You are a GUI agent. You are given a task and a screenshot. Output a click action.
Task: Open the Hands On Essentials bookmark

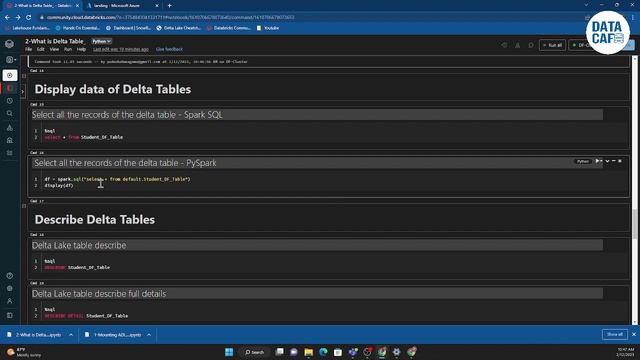[78, 28]
